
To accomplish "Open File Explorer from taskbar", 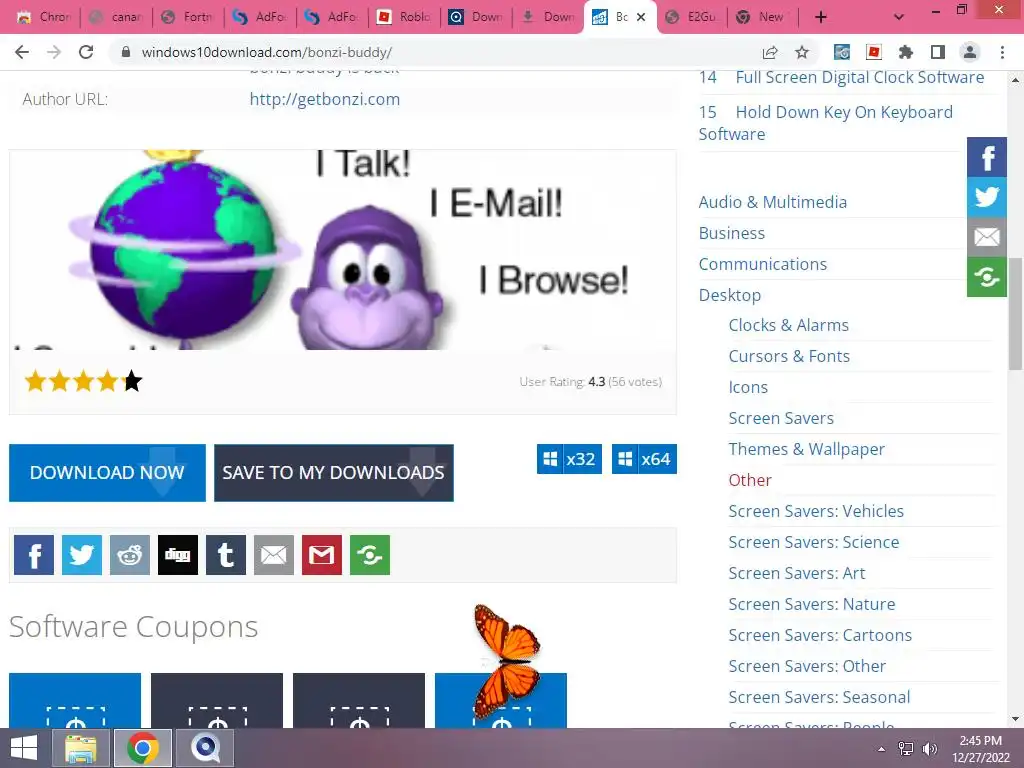I will coord(81,748).
